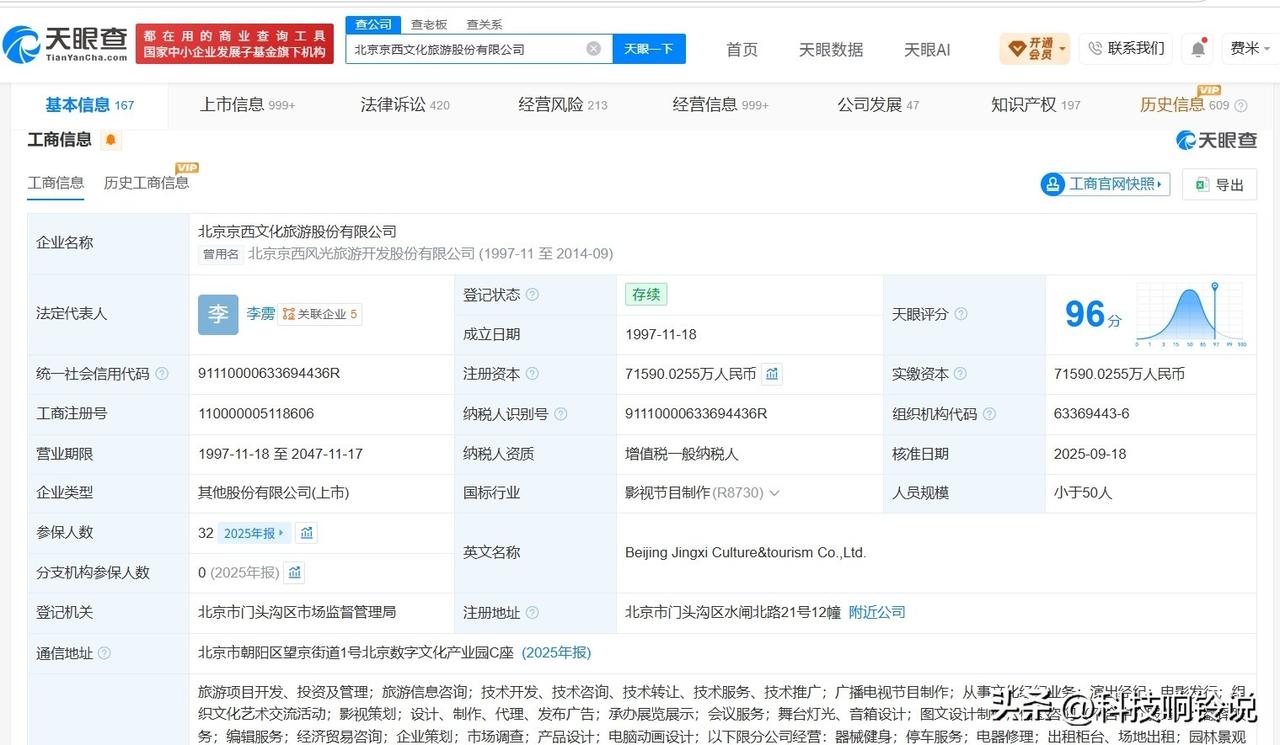Click the 李 avatar of legal representative

218,314
